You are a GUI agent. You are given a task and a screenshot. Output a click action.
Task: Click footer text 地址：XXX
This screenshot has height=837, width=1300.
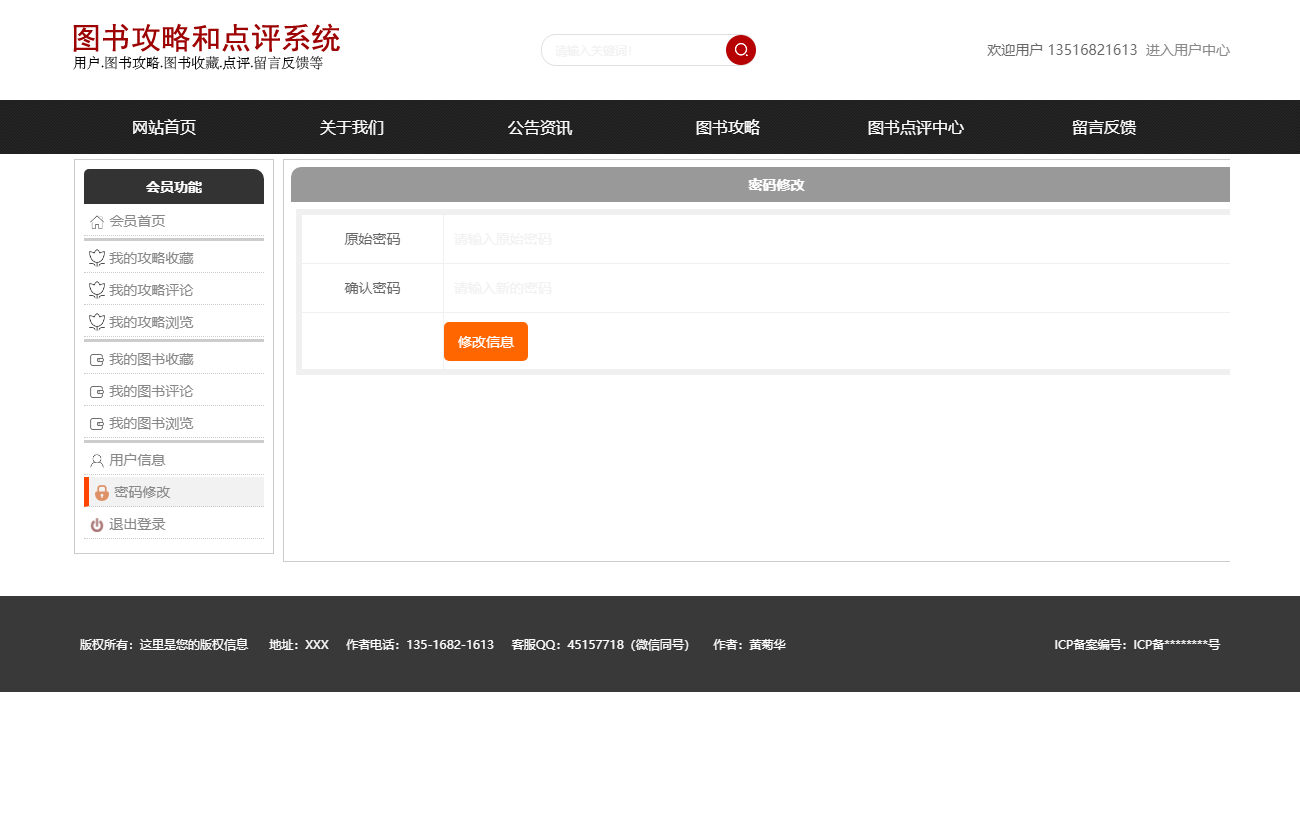click(x=299, y=645)
